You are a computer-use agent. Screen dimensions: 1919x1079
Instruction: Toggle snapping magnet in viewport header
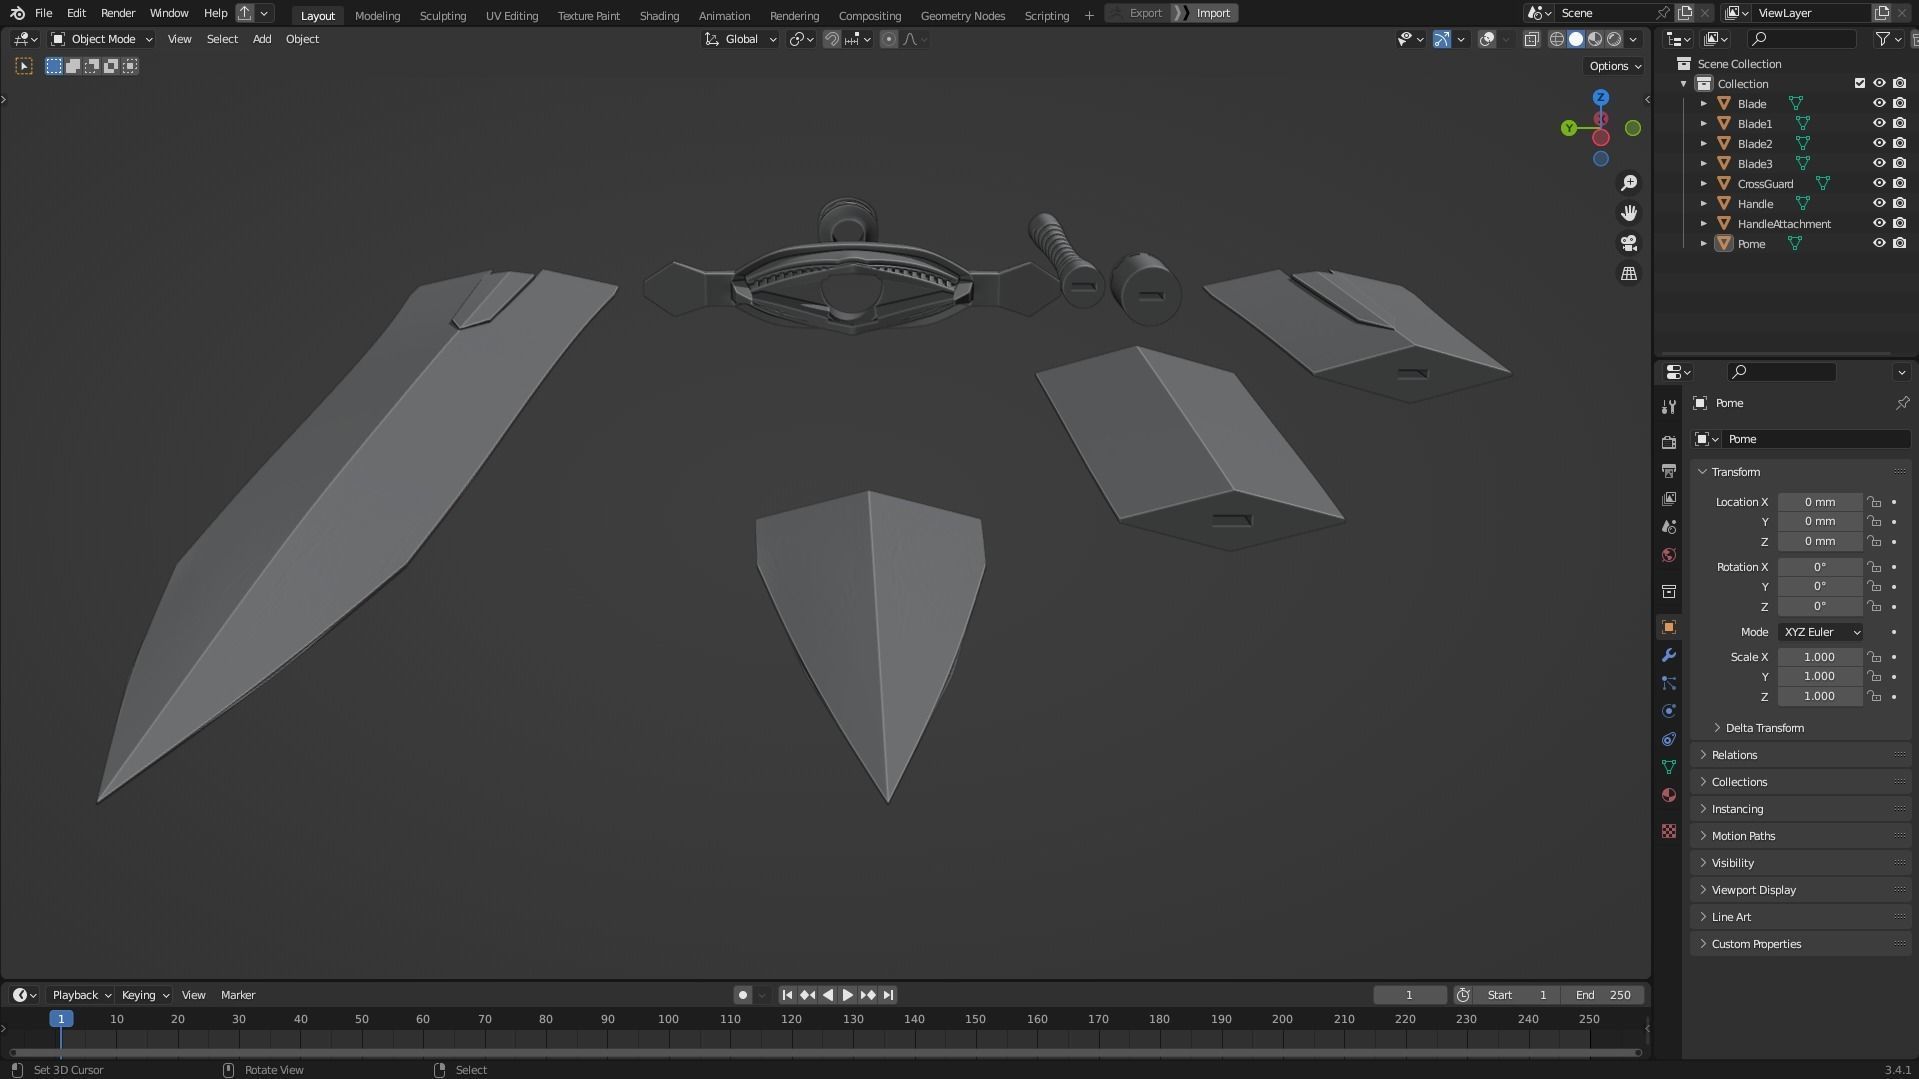831,39
